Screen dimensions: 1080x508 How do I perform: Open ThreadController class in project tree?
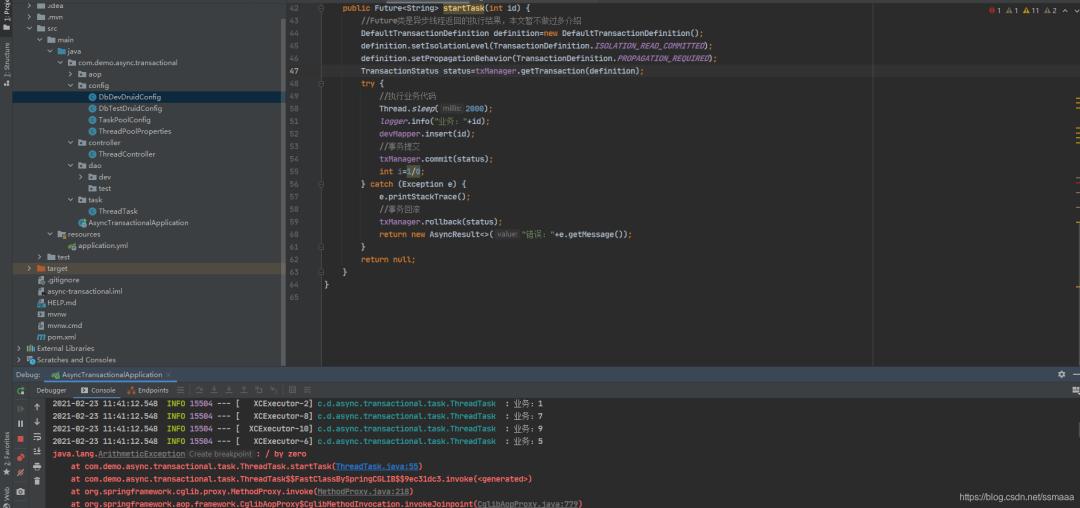pyautogui.click(x=126, y=154)
